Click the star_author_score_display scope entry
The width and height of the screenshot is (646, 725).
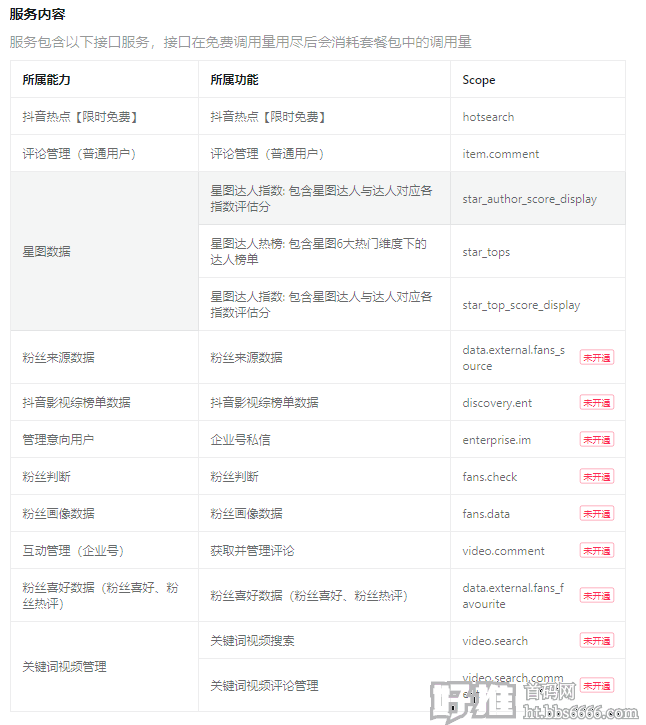pos(529,199)
